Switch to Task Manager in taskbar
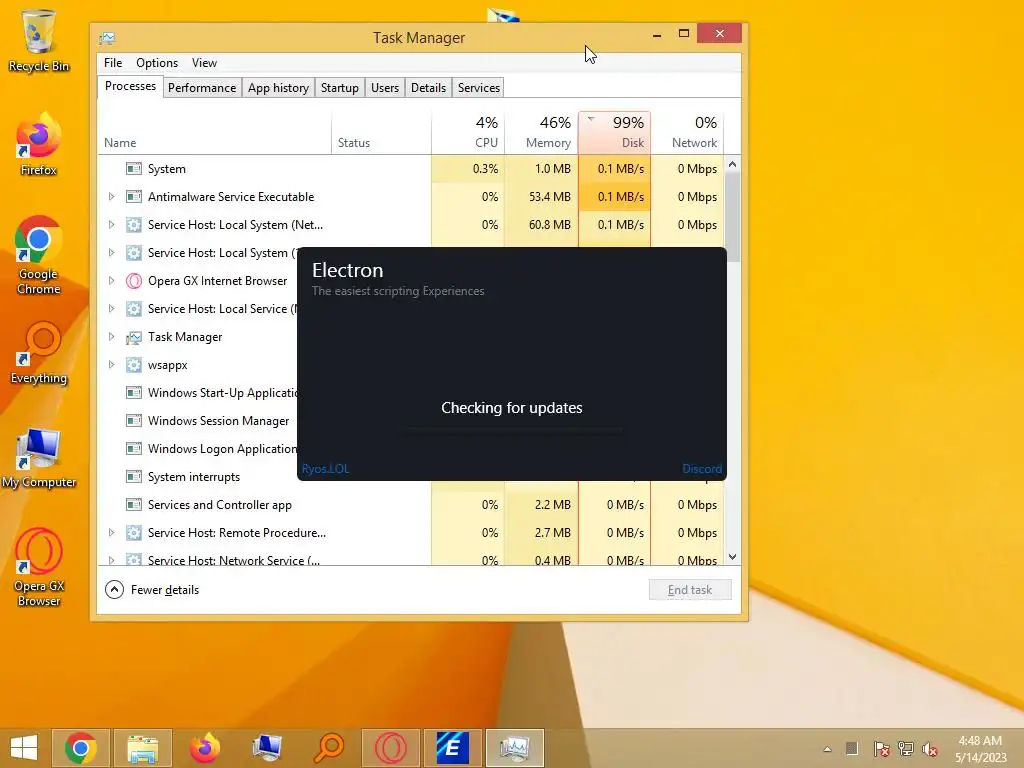The width and height of the screenshot is (1024, 768). pyautogui.click(x=515, y=748)
